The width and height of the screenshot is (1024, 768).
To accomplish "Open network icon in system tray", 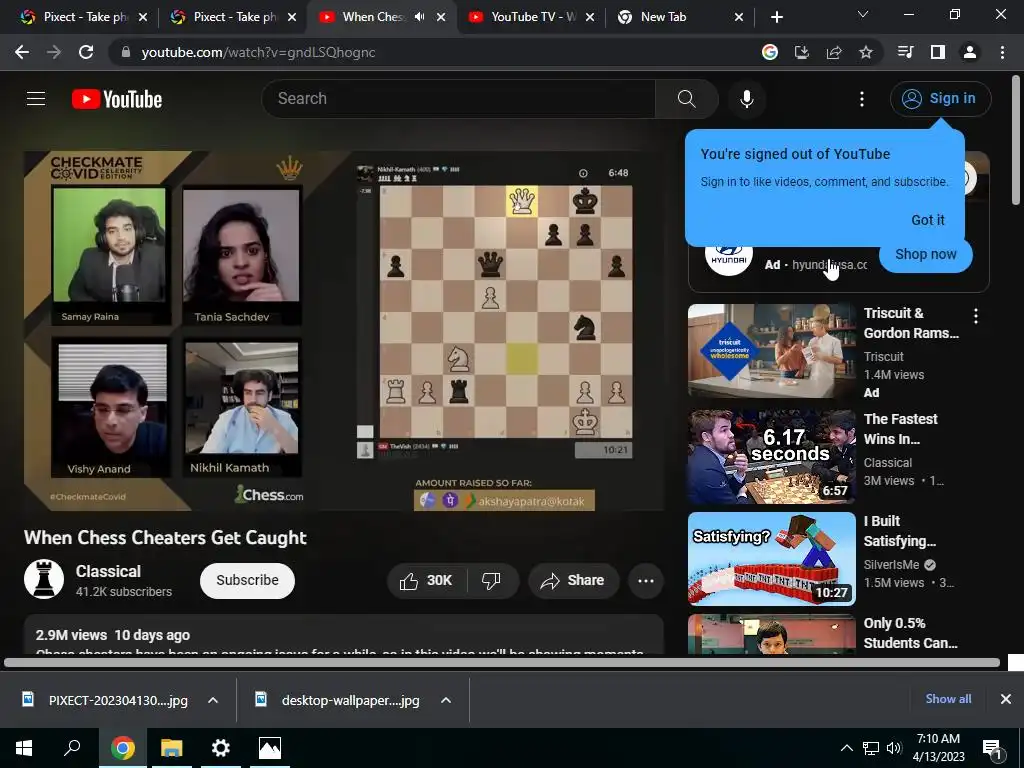I will point(871,748).
